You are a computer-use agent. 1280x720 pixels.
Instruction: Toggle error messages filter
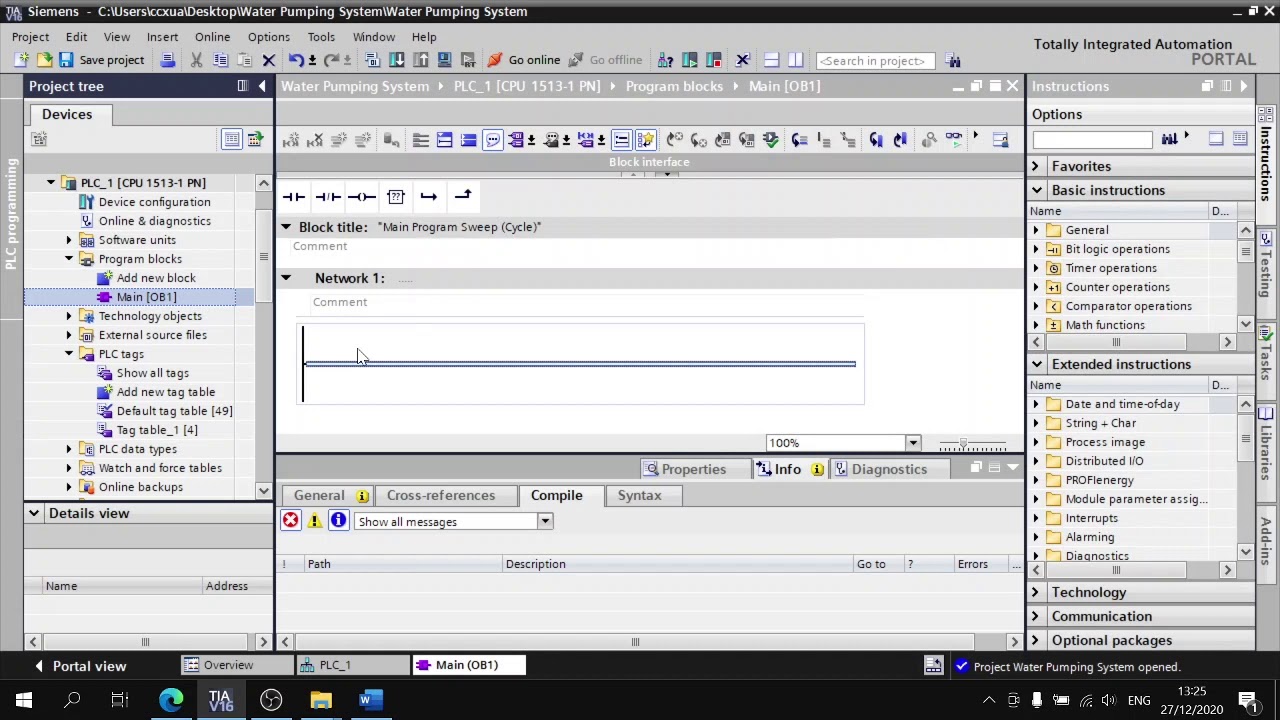[x=290, y=521]
